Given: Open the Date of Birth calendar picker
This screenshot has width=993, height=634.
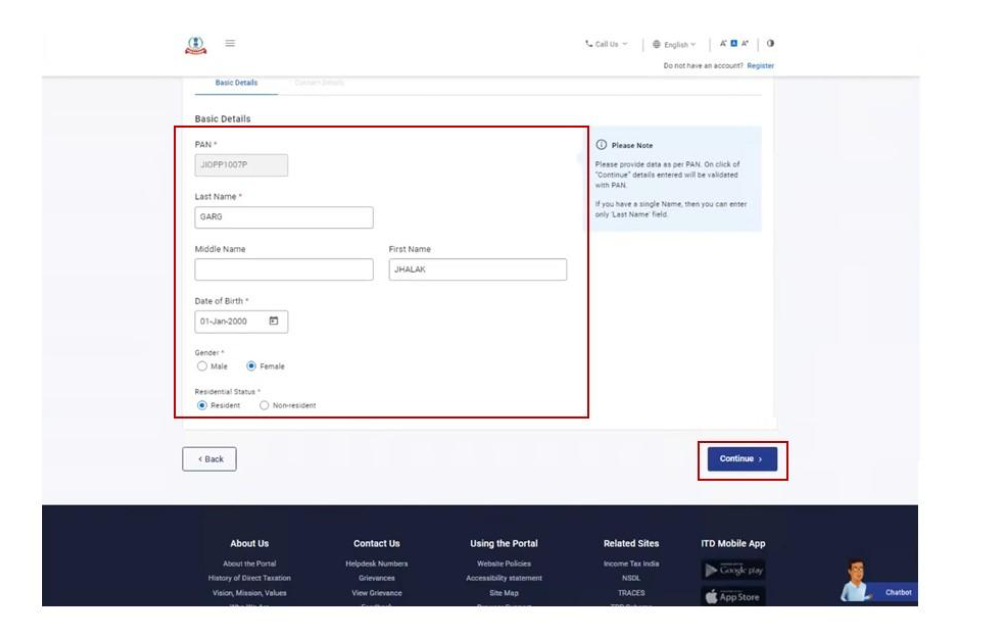Looking at the screenshot, I should click(272, 318).
